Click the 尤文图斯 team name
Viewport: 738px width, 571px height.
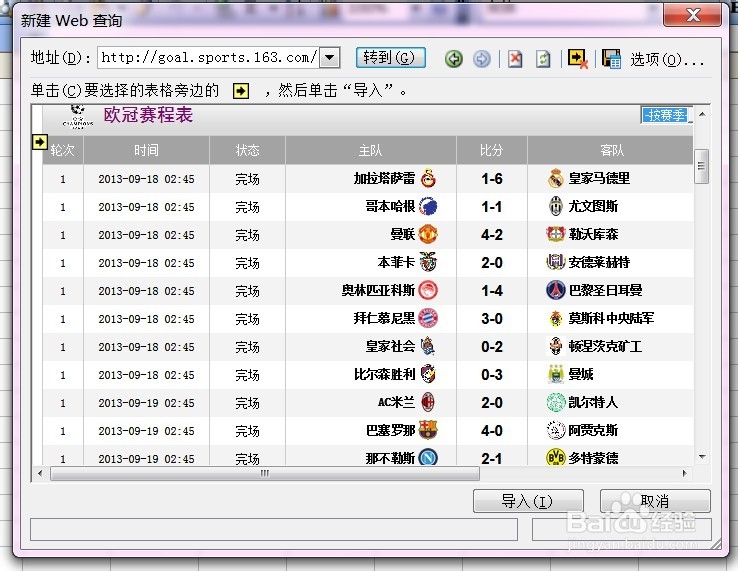(593, 206)
